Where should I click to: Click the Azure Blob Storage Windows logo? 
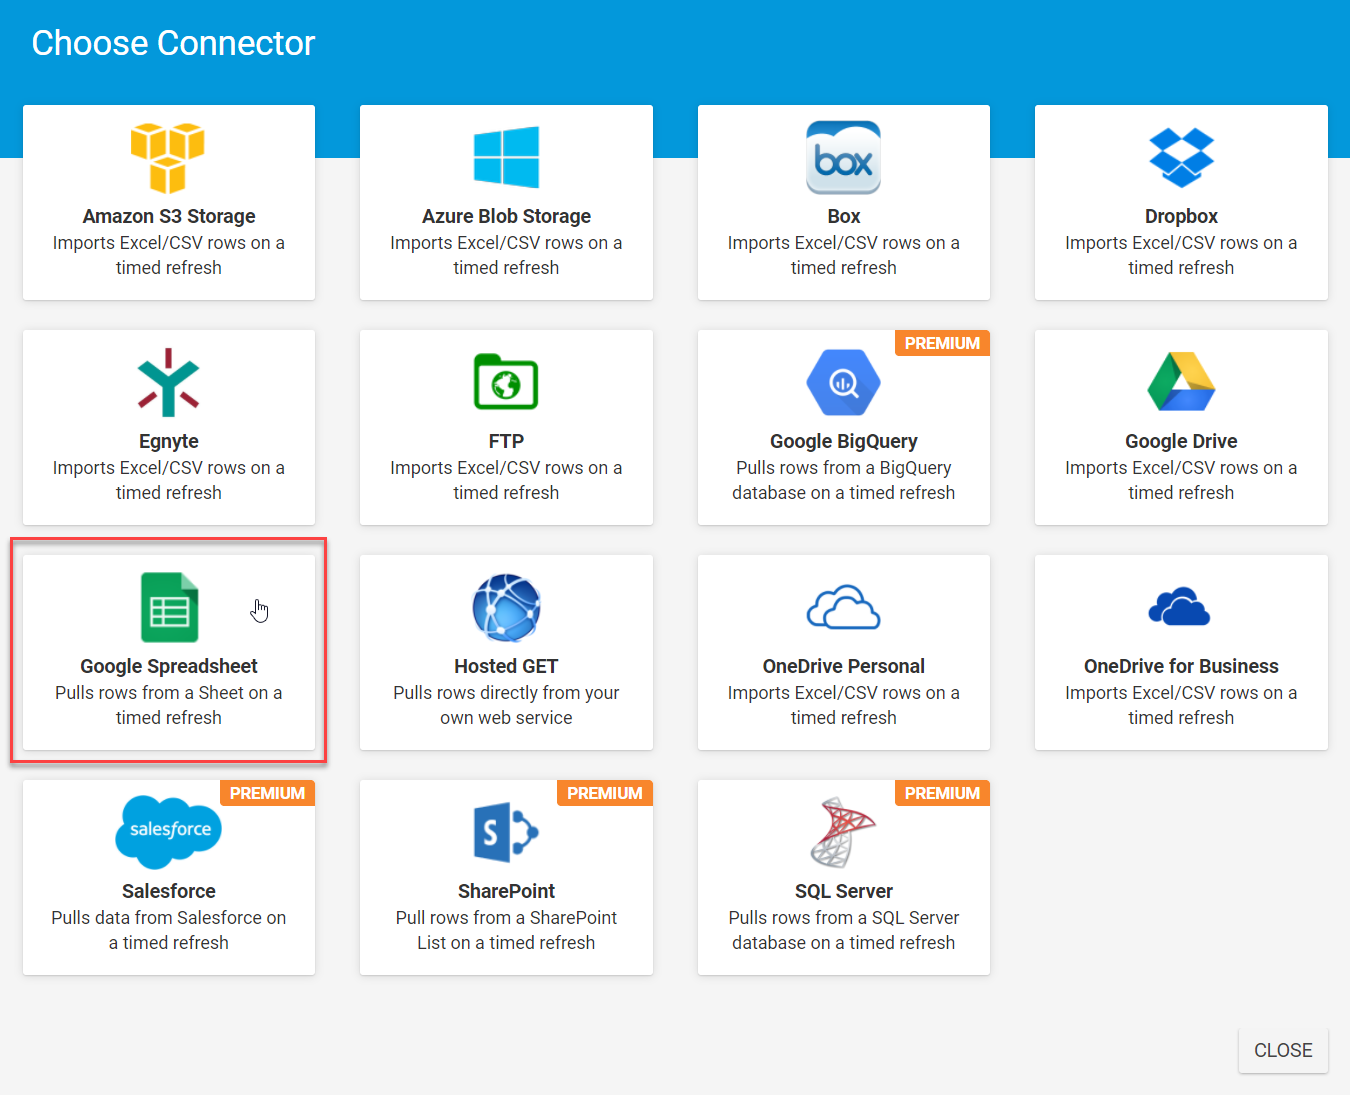(x=506, y=157)
